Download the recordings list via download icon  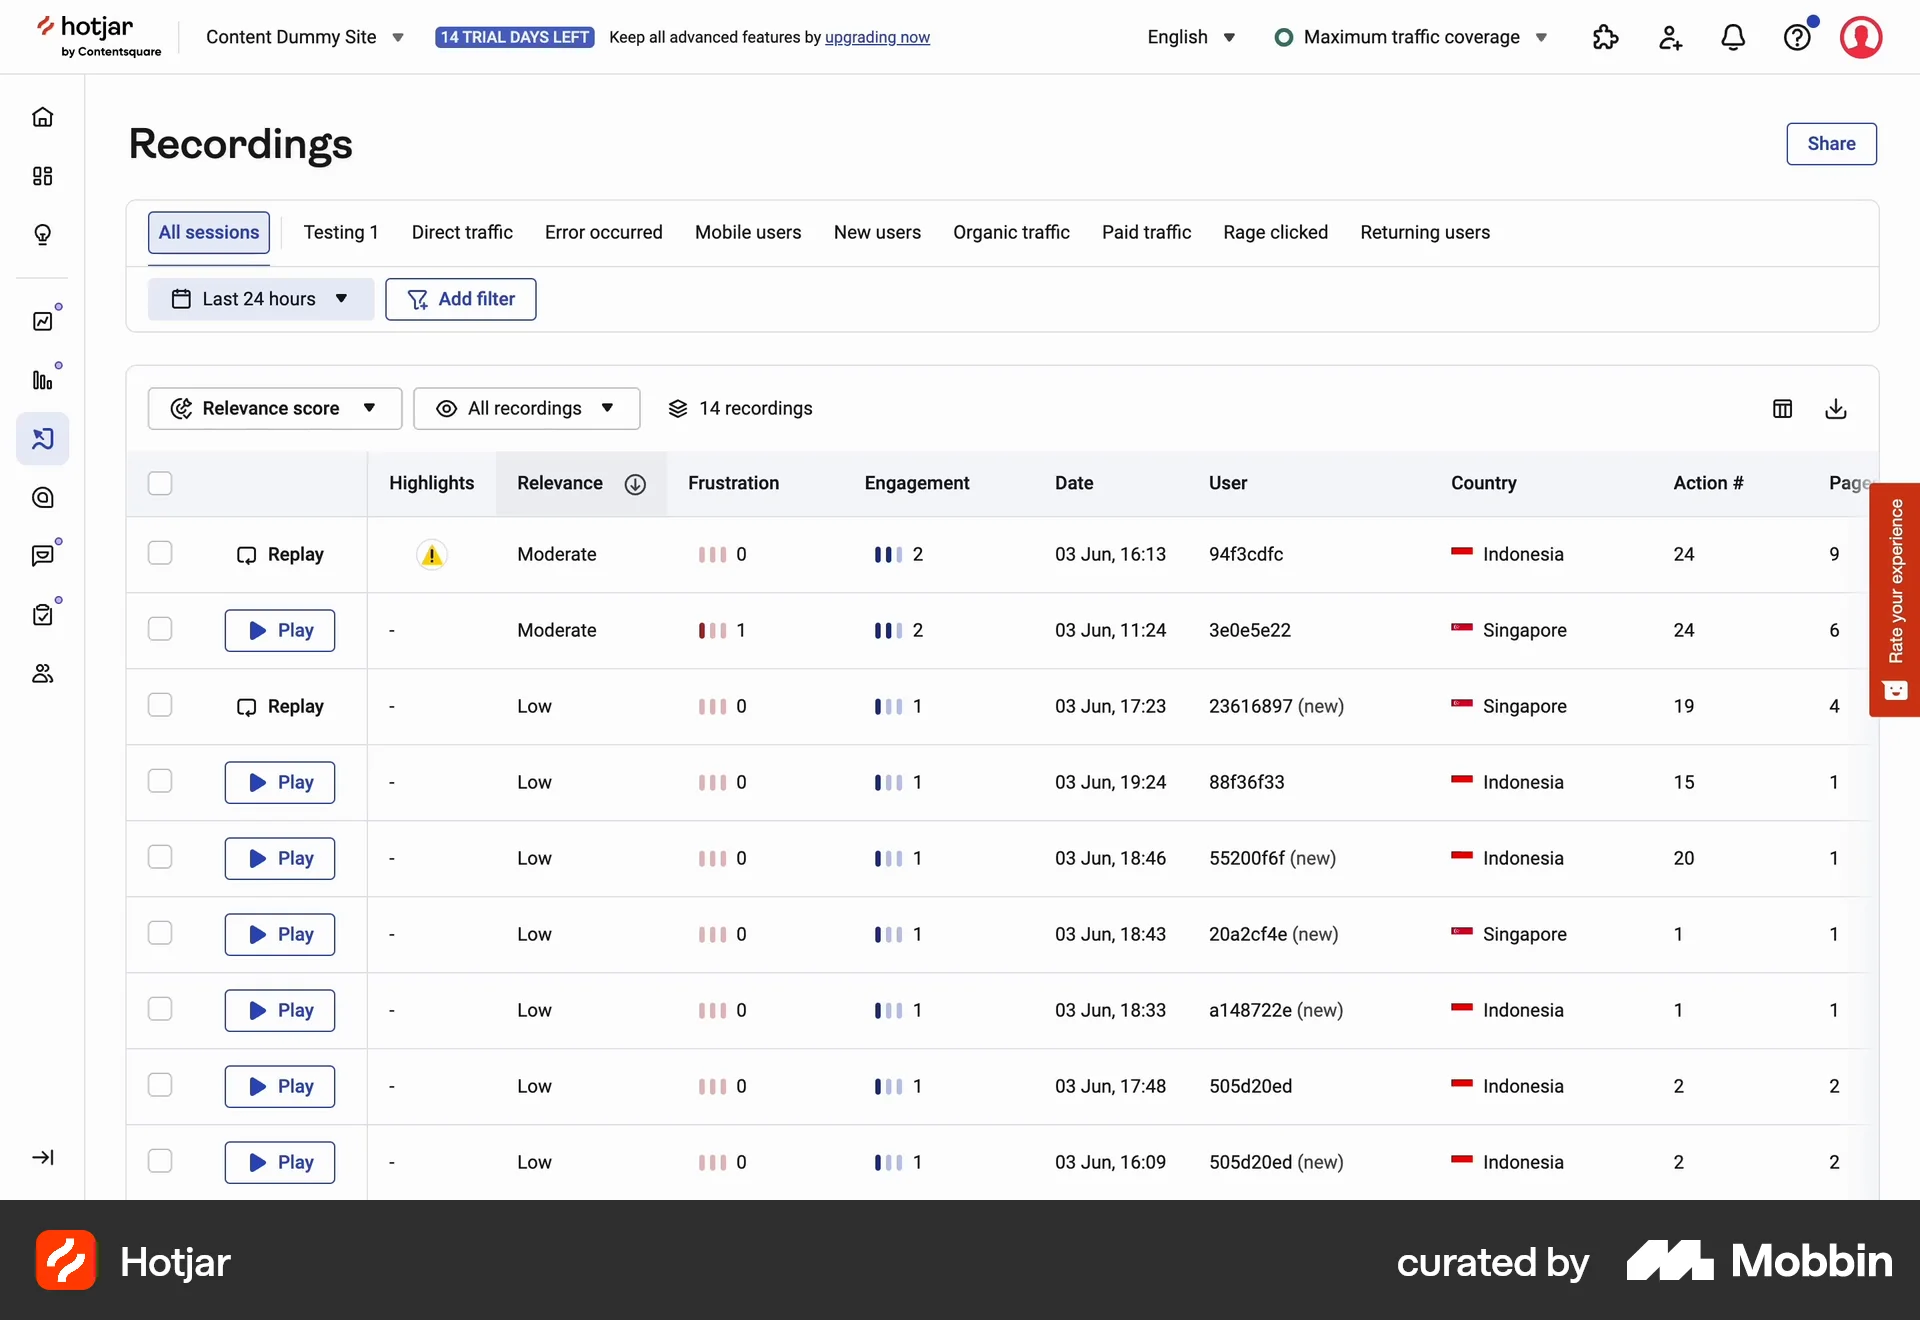pos(1835,409)
